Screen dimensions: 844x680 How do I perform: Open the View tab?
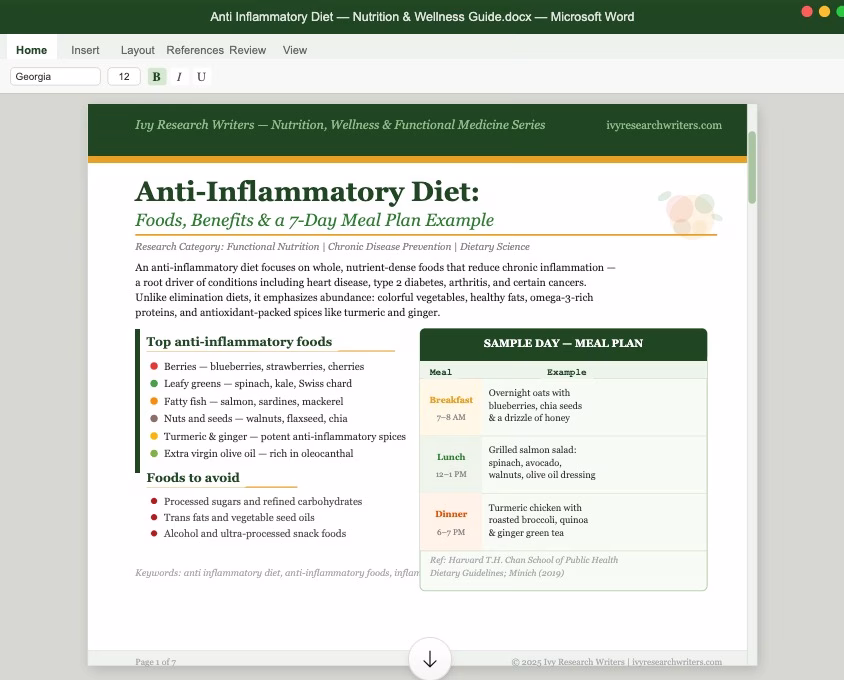click(x=294, y=49)
